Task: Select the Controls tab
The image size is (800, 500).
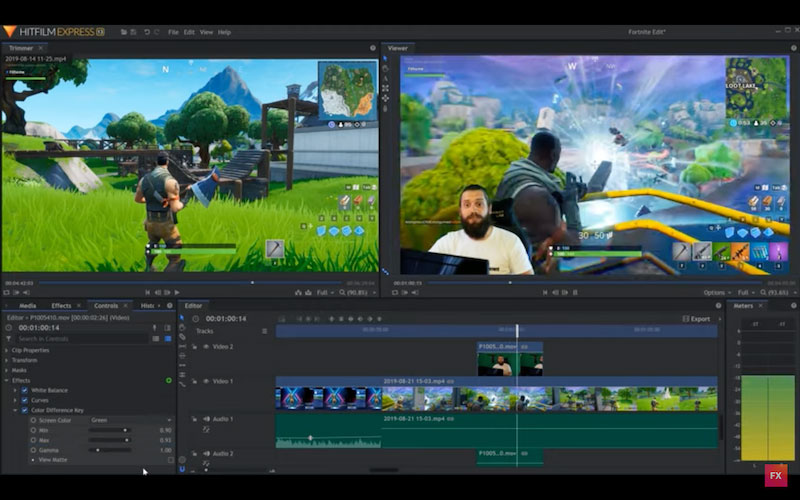Action: pos(106,306)
